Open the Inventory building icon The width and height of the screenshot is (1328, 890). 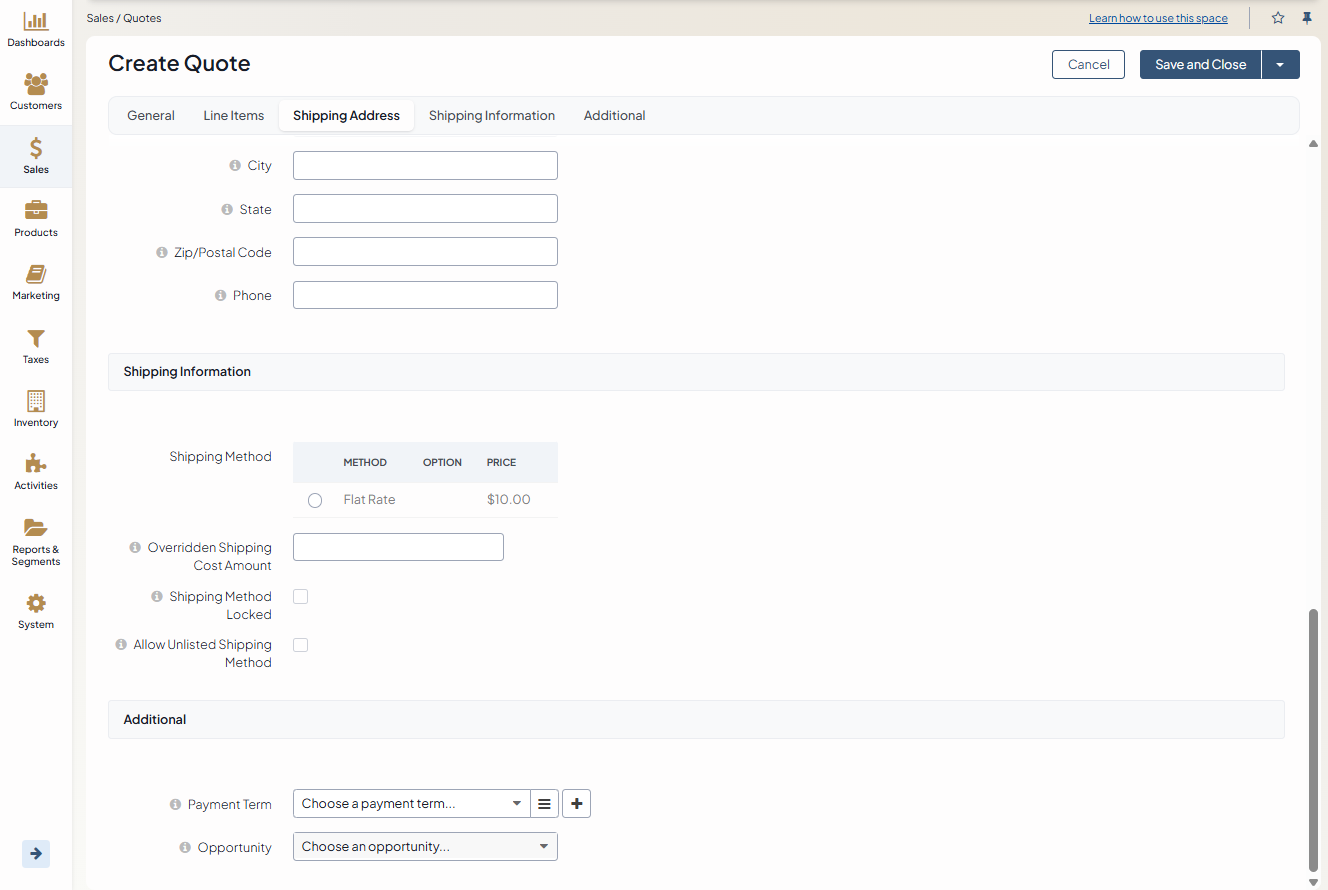[36, 401]
